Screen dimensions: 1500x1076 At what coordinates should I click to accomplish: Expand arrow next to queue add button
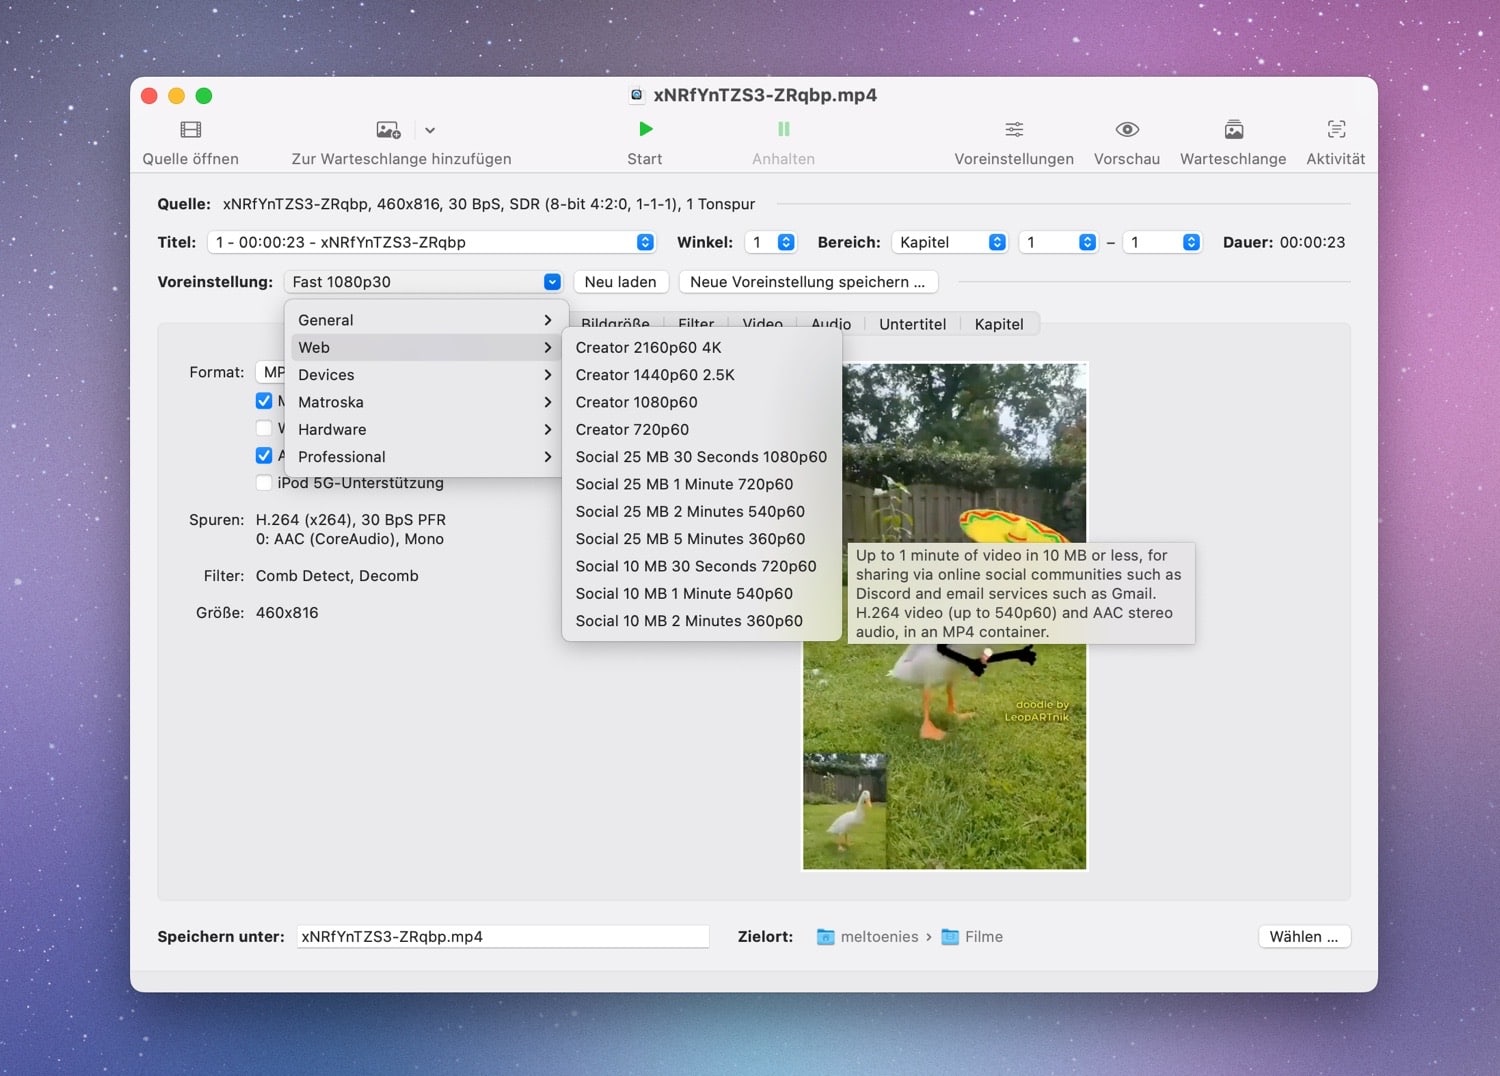(x=430, y=131)
